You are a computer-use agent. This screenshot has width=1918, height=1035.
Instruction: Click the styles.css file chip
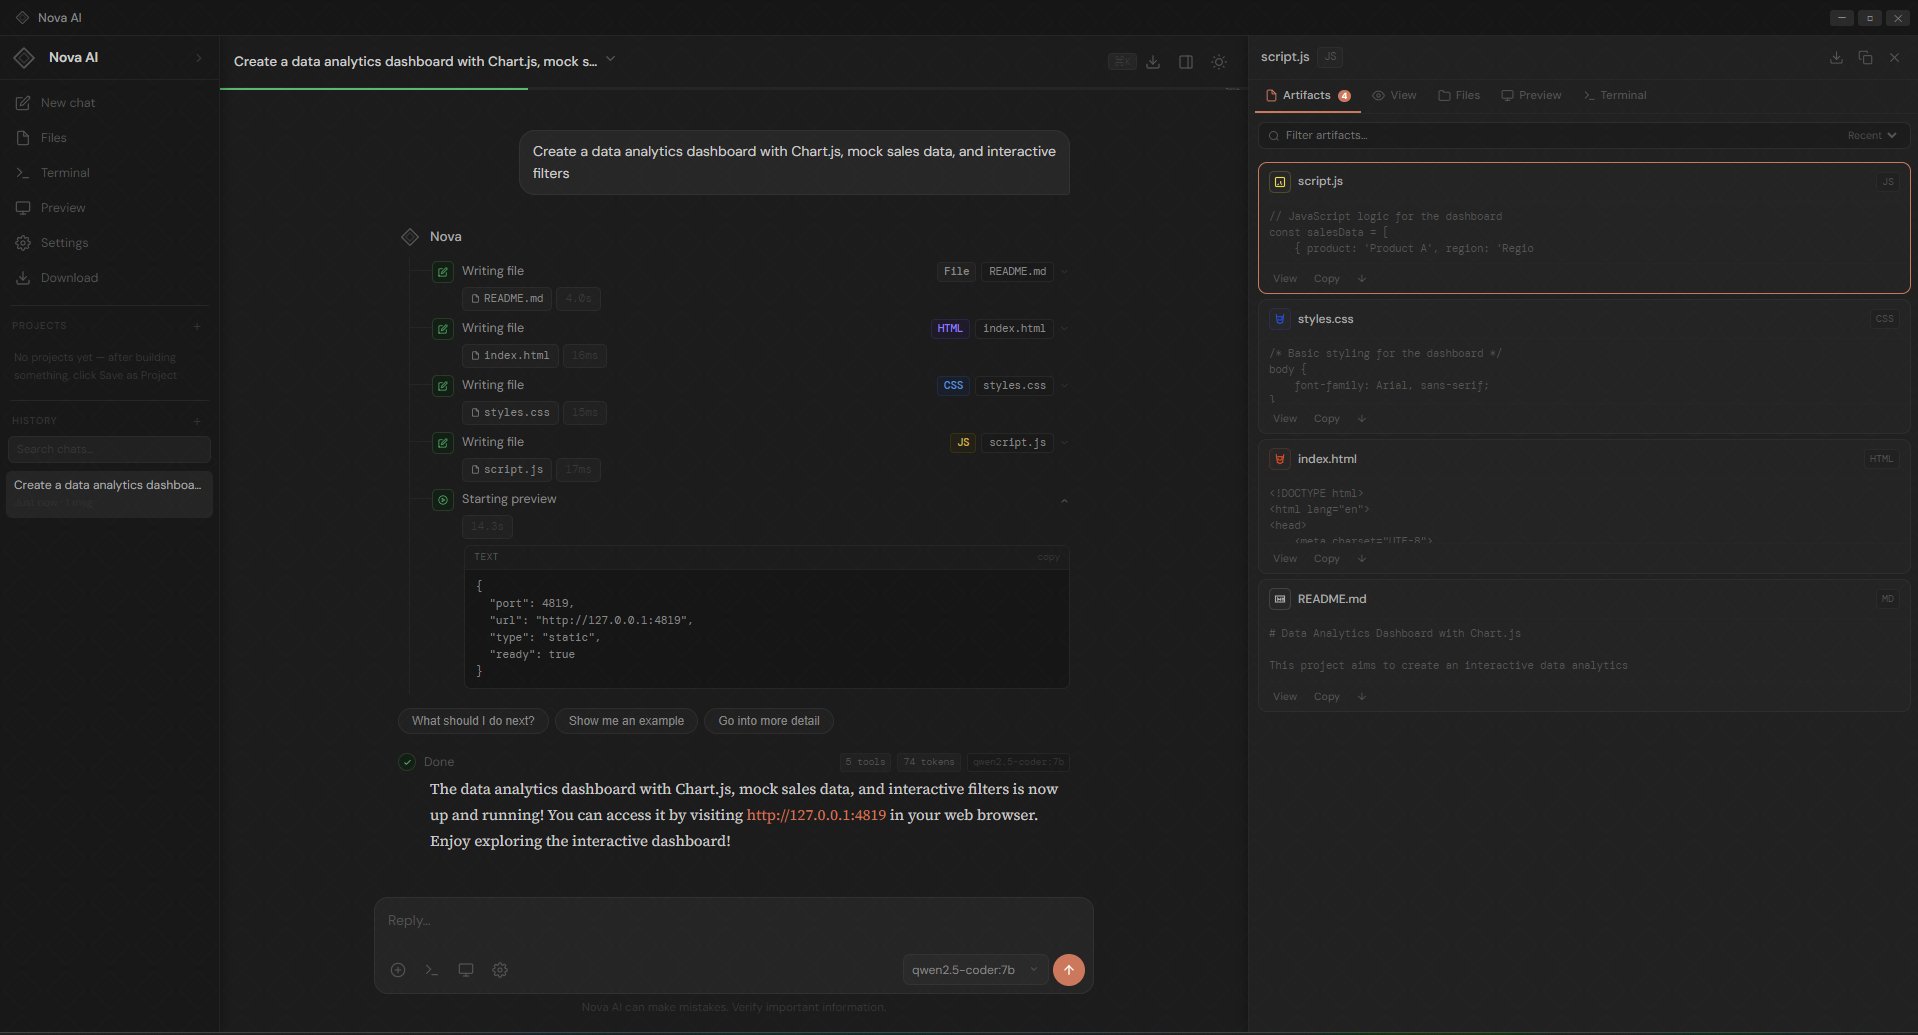click(510, 412)
